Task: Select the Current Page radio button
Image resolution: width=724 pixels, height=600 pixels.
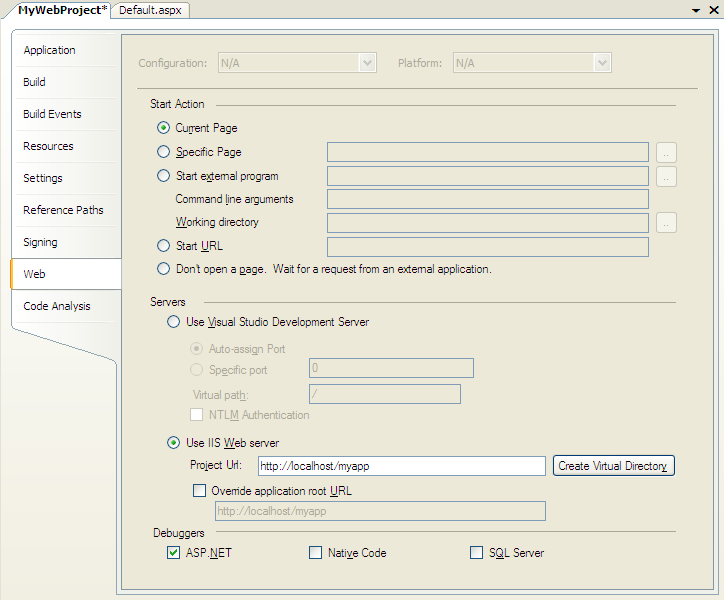Action: [164, 128]
